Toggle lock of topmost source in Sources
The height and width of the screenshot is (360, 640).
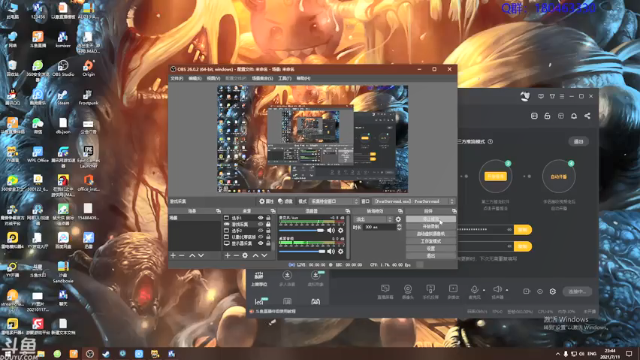click(268, 218)
